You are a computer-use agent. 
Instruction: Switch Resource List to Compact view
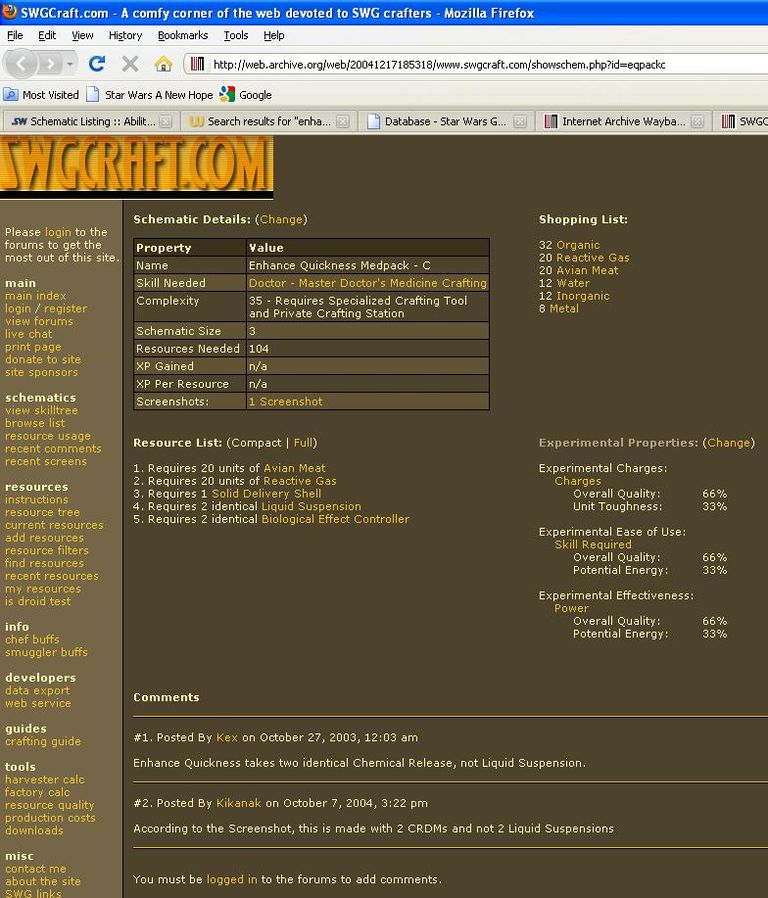pos(255,442)
